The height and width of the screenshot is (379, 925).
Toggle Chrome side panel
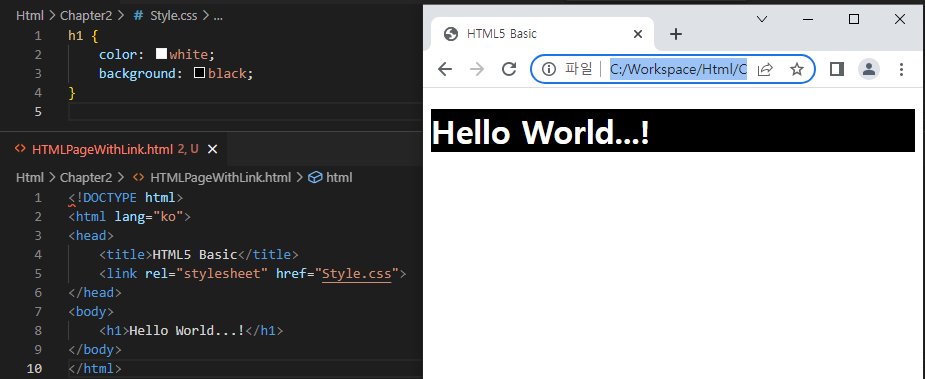(837, 69)
